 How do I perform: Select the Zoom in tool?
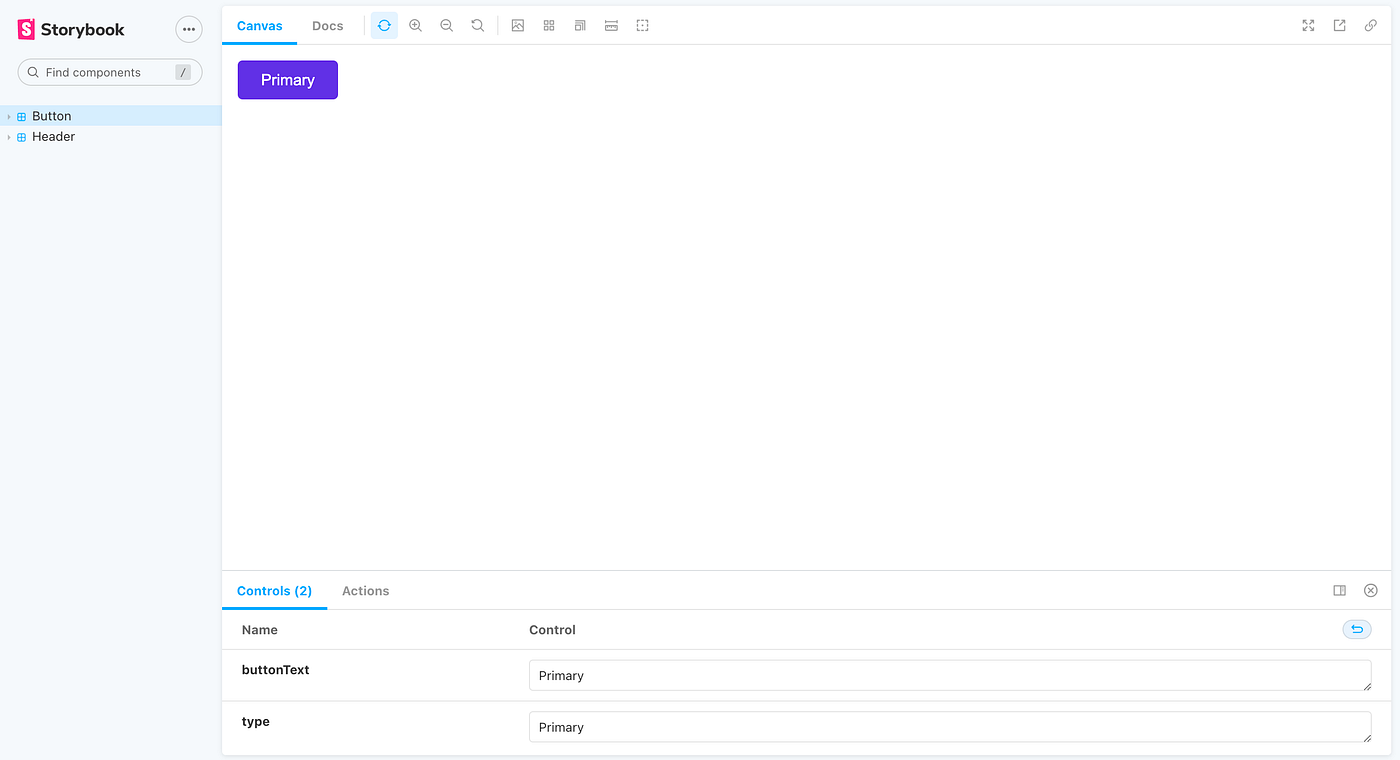coord(415,25)
